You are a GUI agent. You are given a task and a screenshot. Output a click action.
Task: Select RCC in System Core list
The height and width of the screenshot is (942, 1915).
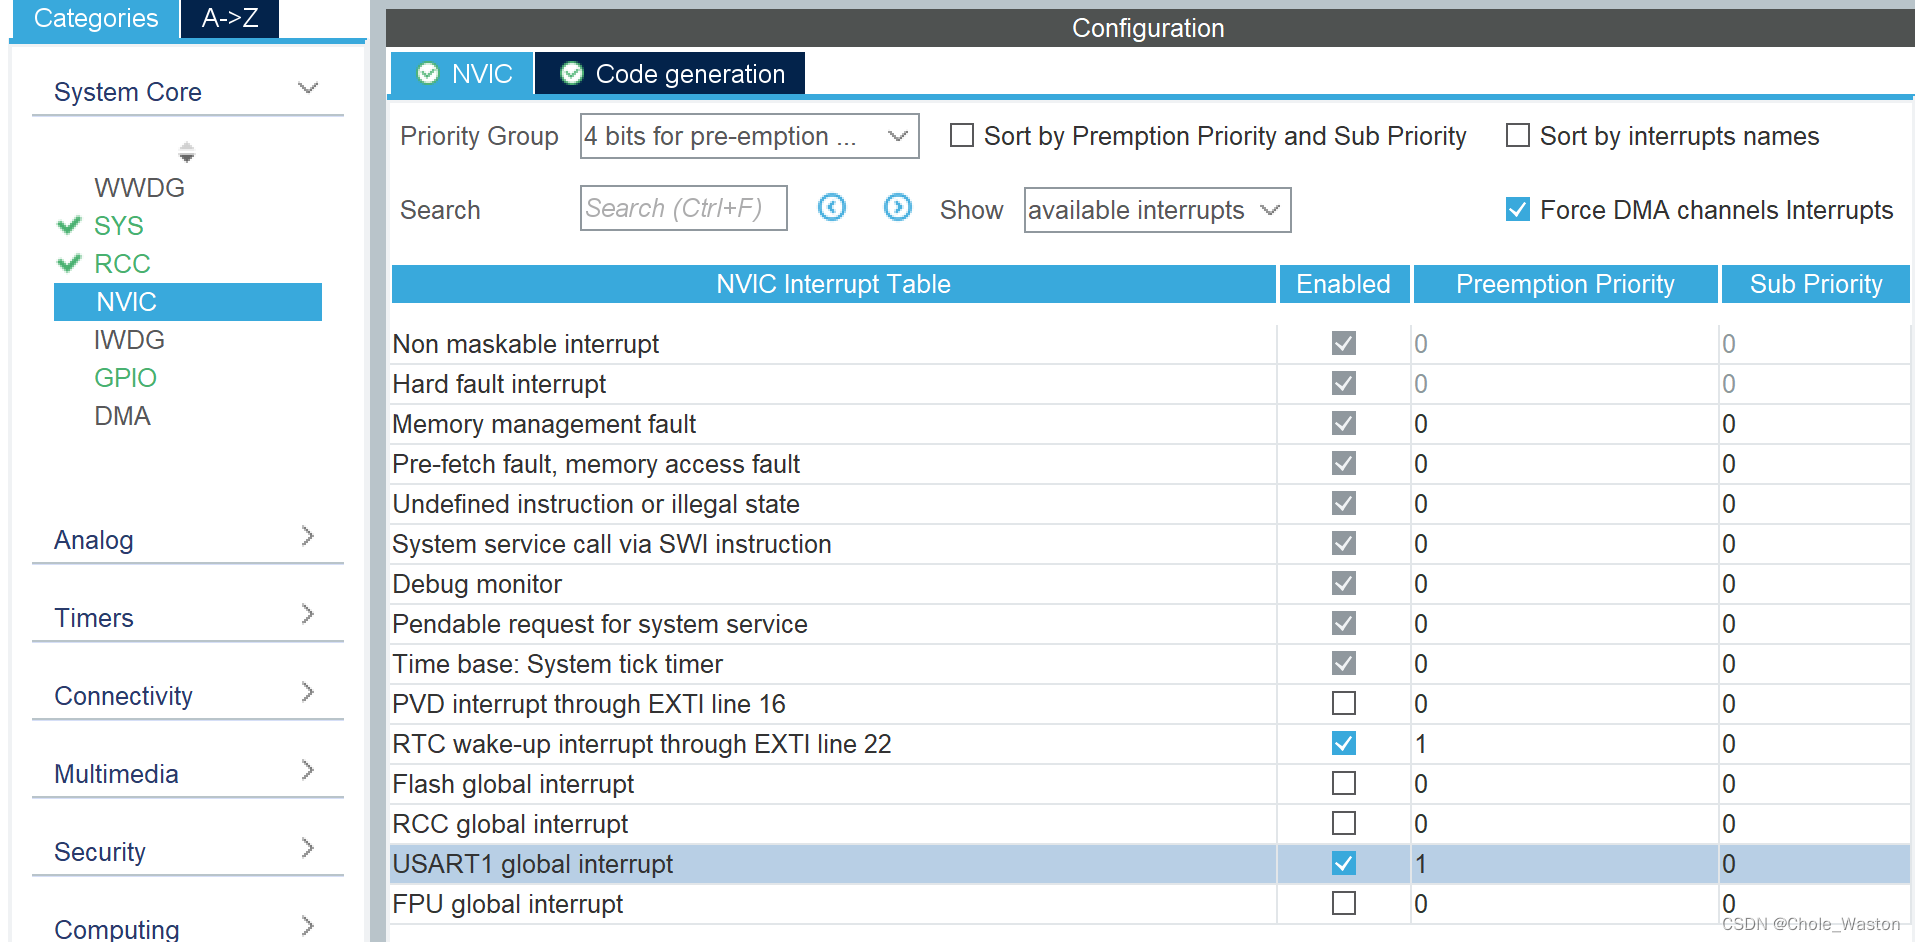122,263
